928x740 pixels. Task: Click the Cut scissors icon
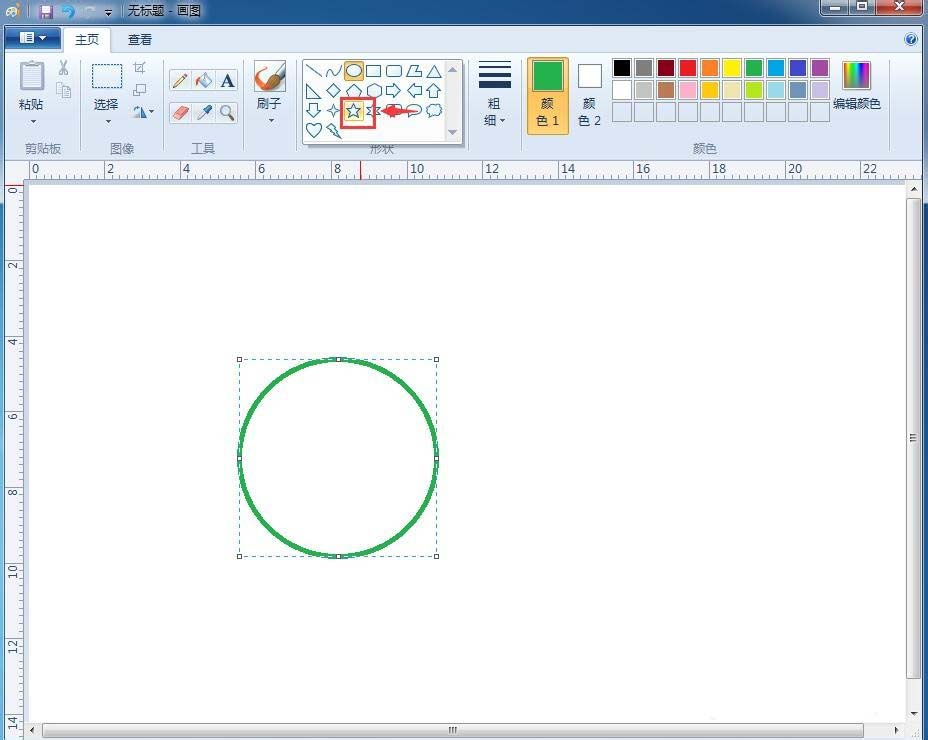coord(63,68)
